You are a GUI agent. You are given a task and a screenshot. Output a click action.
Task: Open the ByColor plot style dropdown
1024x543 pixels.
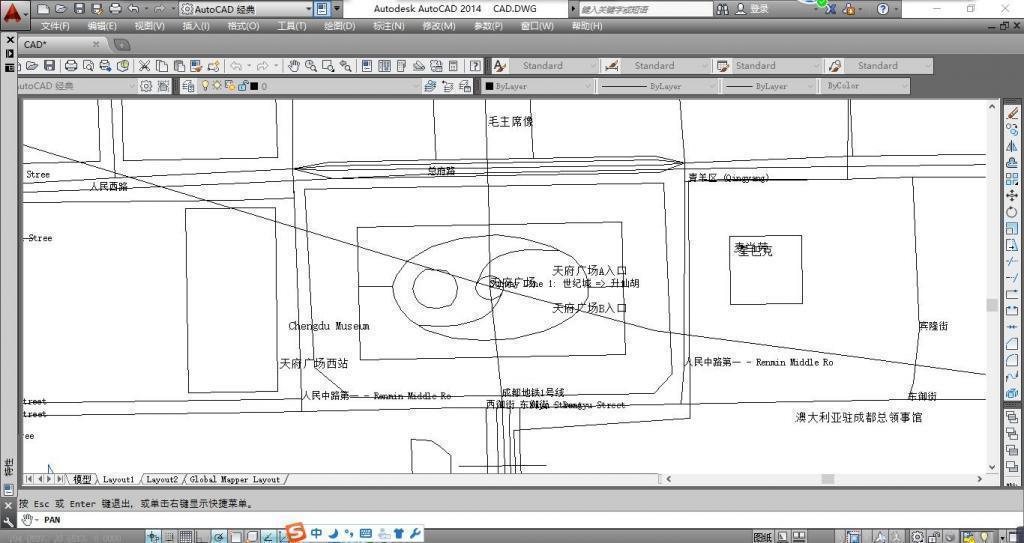[x=866, y=86]
